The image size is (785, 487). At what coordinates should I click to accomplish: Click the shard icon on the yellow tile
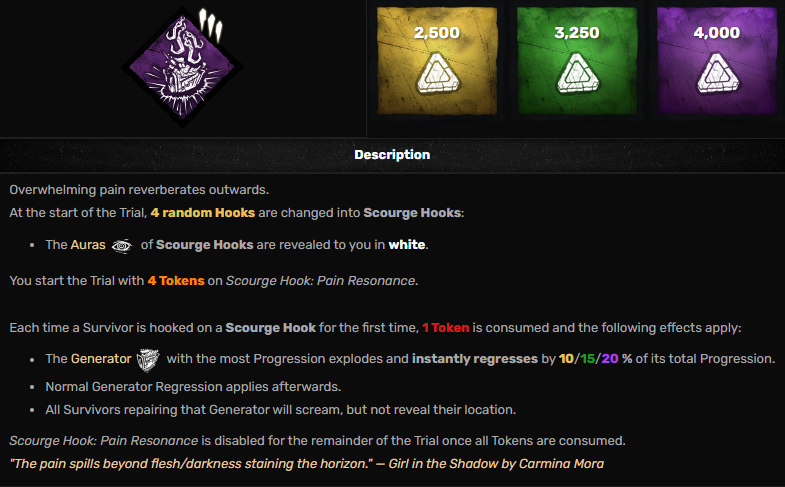coord(436,73)
